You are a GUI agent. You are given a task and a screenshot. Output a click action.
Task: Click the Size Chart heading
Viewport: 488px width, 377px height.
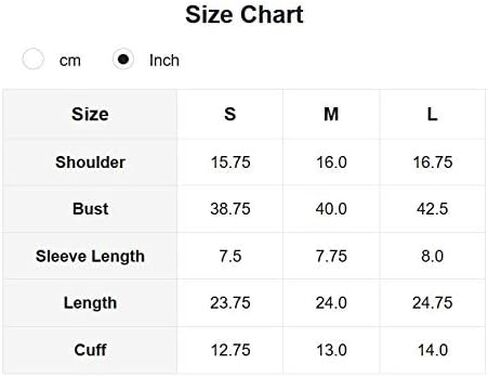pos(244,15)
